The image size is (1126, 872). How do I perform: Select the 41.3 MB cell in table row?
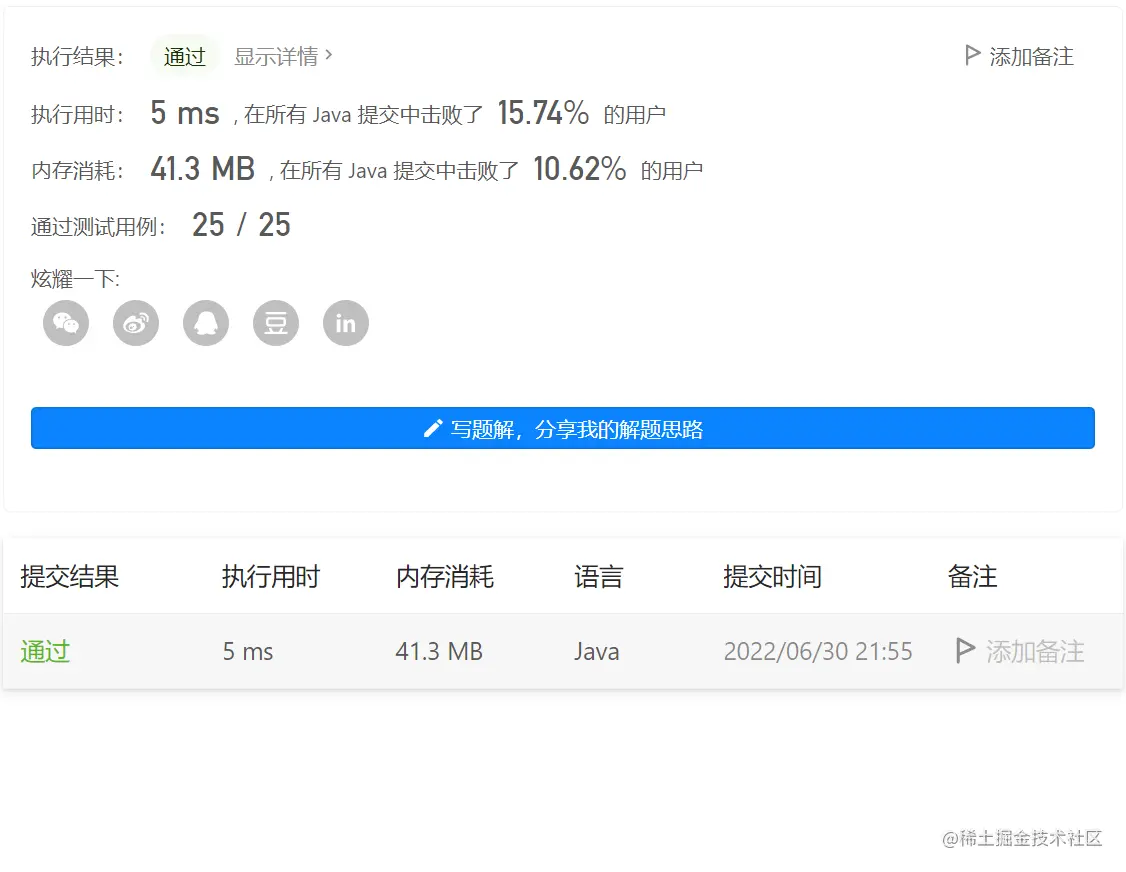439,651
